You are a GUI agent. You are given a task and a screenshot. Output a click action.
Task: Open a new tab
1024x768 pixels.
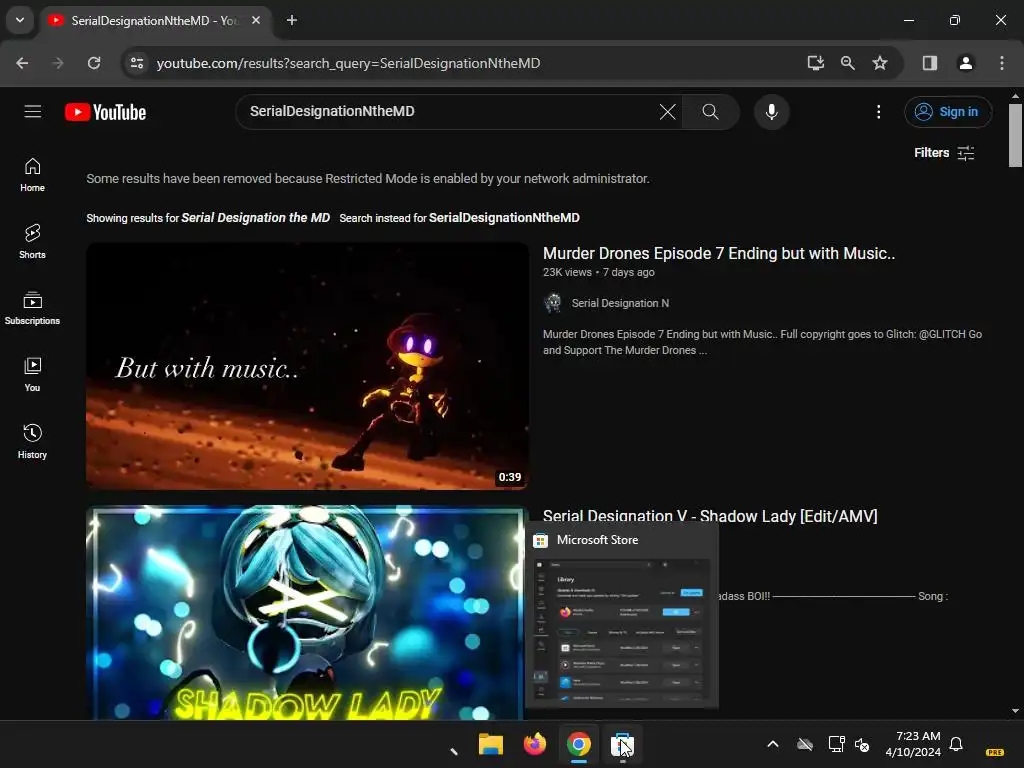(x=292, y=20)
